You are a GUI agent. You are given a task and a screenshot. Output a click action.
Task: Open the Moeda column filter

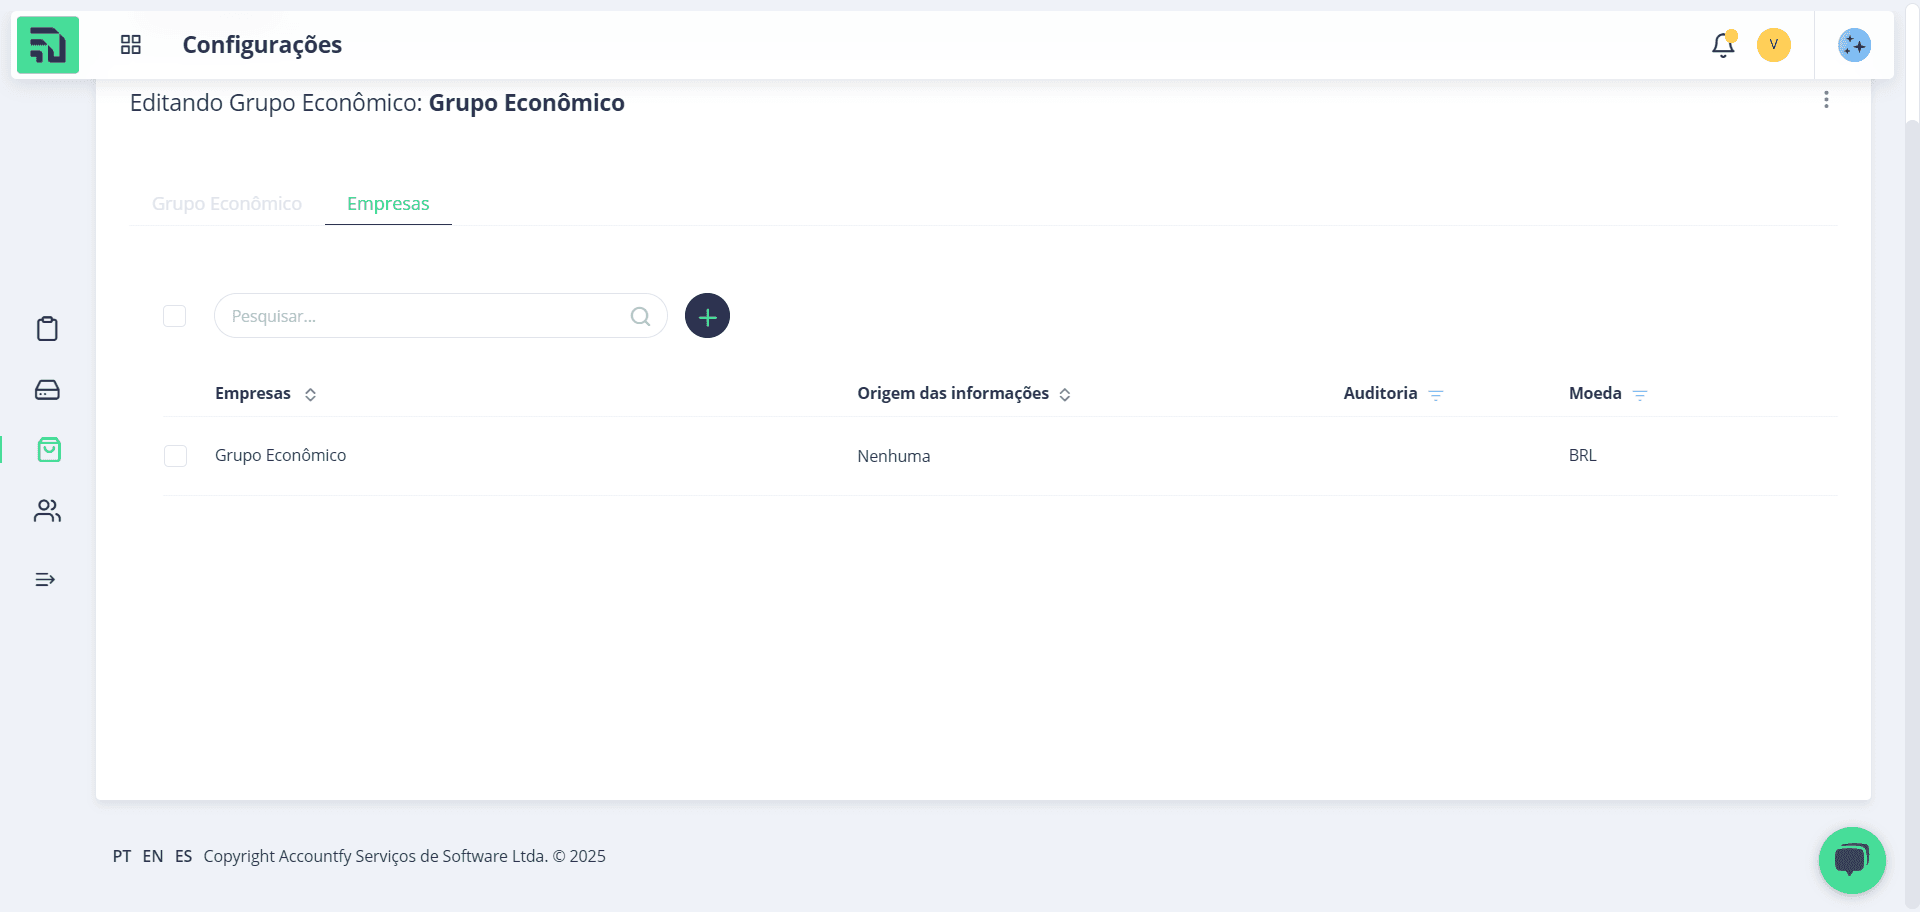(x=1640, y=395)
